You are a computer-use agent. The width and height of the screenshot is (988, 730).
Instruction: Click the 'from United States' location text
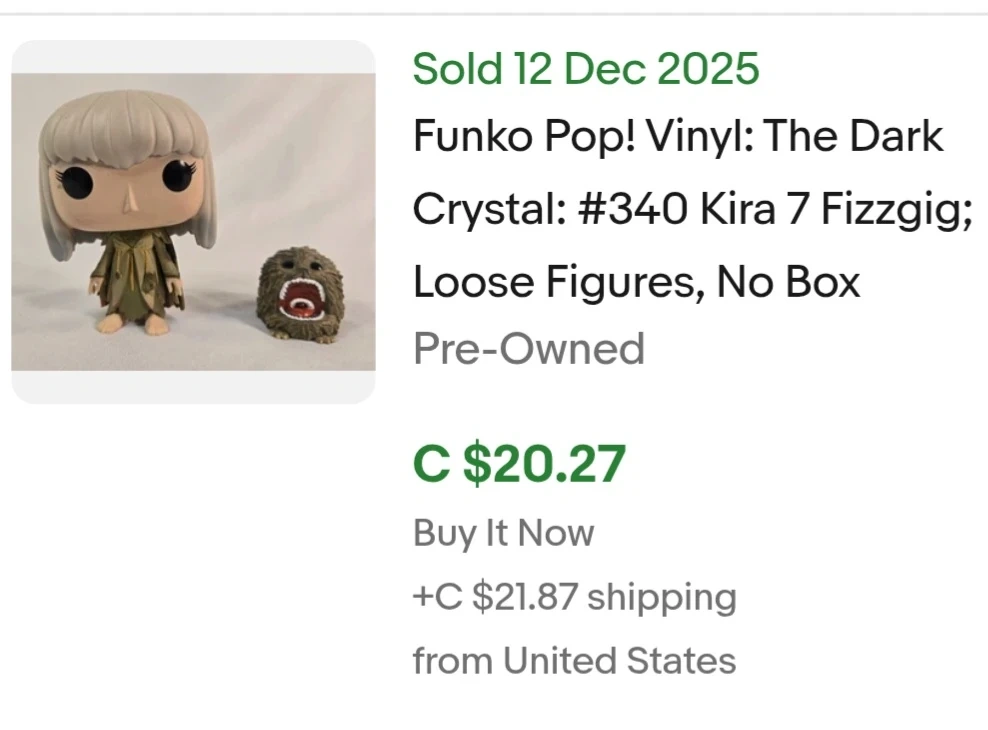pos(574,661)
